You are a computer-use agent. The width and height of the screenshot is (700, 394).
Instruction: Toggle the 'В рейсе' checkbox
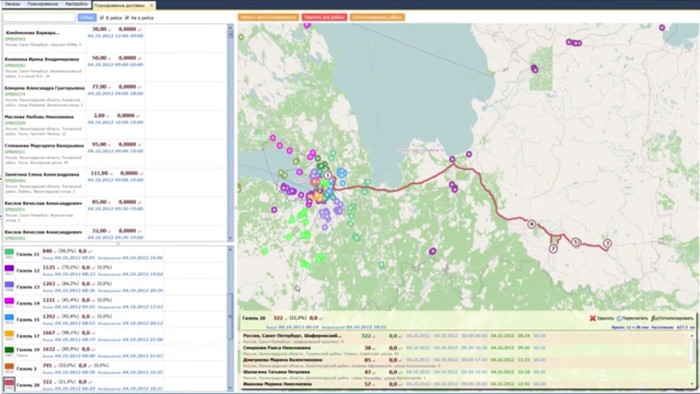(102, 18)
